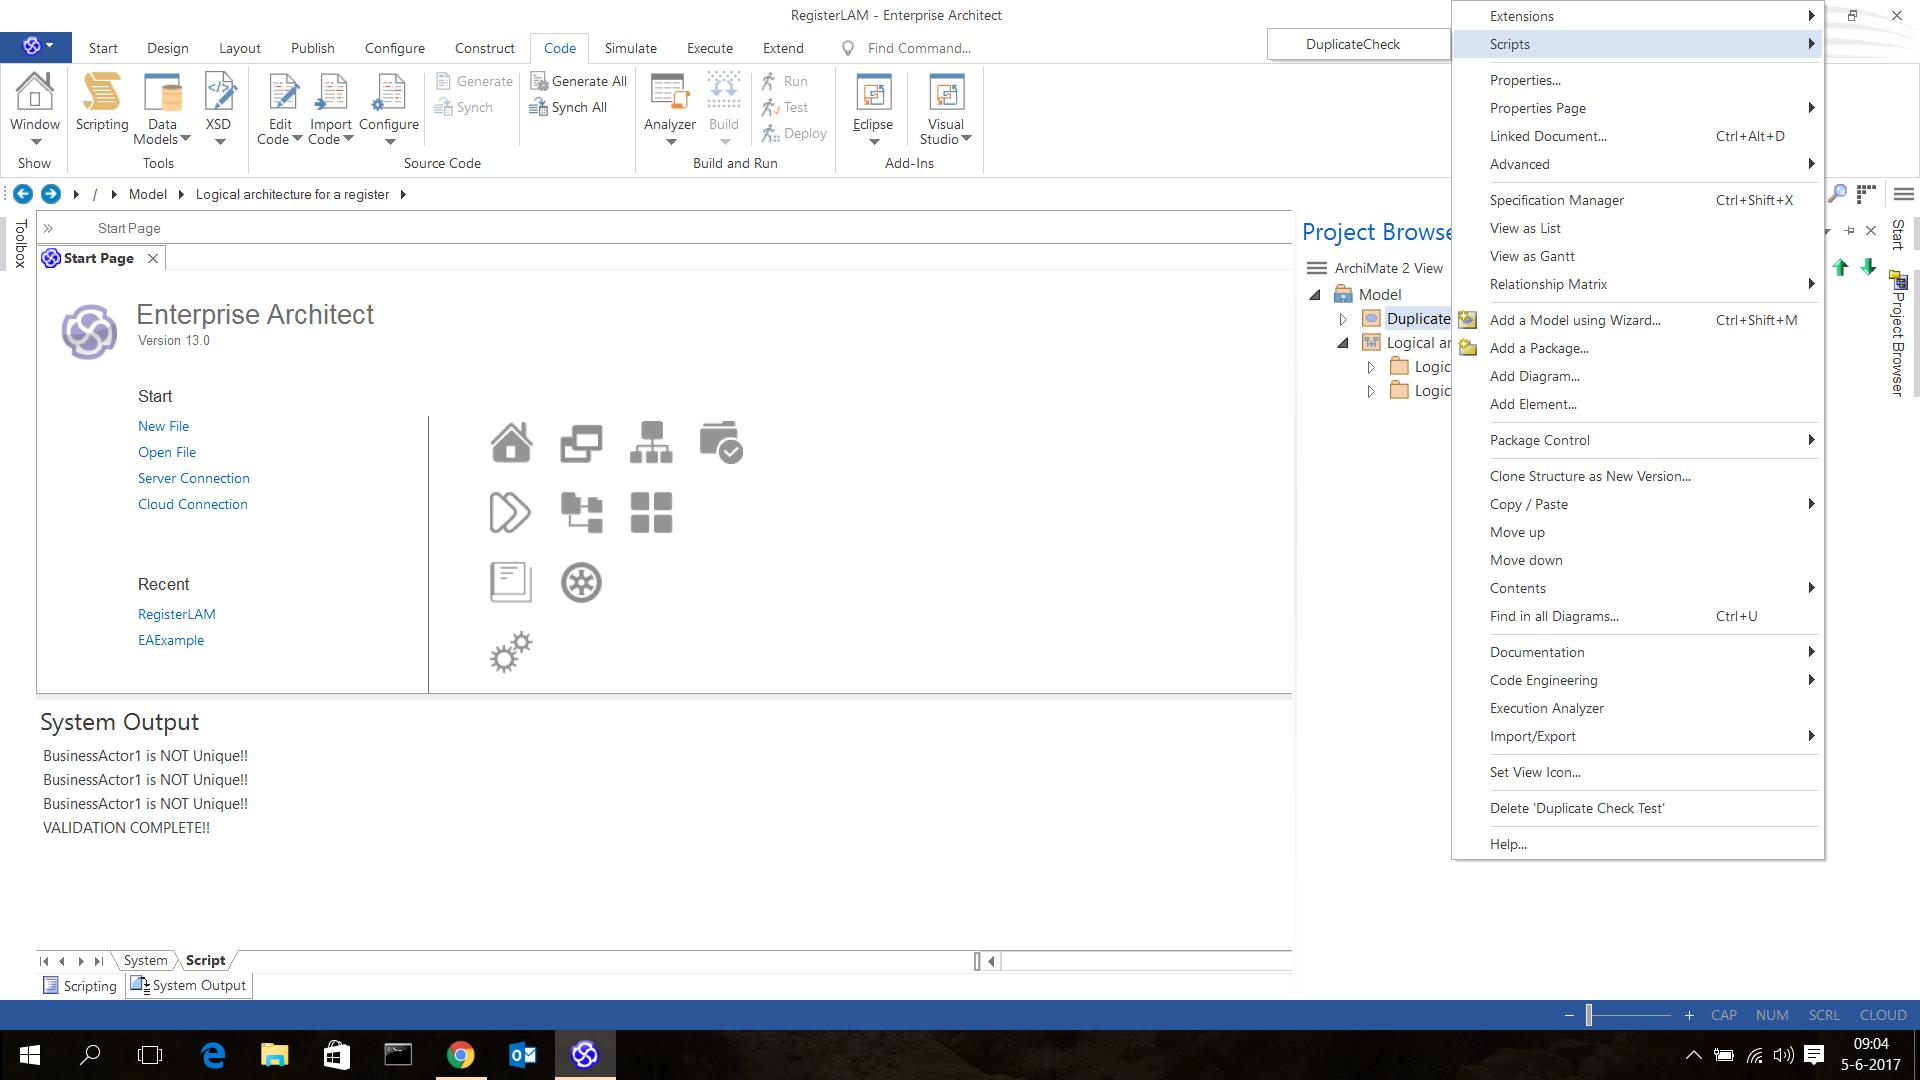This screenshot has width=1920, height=1080.
Task: Select Delete 'Duplicate Check Test'
Action: (x=1638, y=808)
